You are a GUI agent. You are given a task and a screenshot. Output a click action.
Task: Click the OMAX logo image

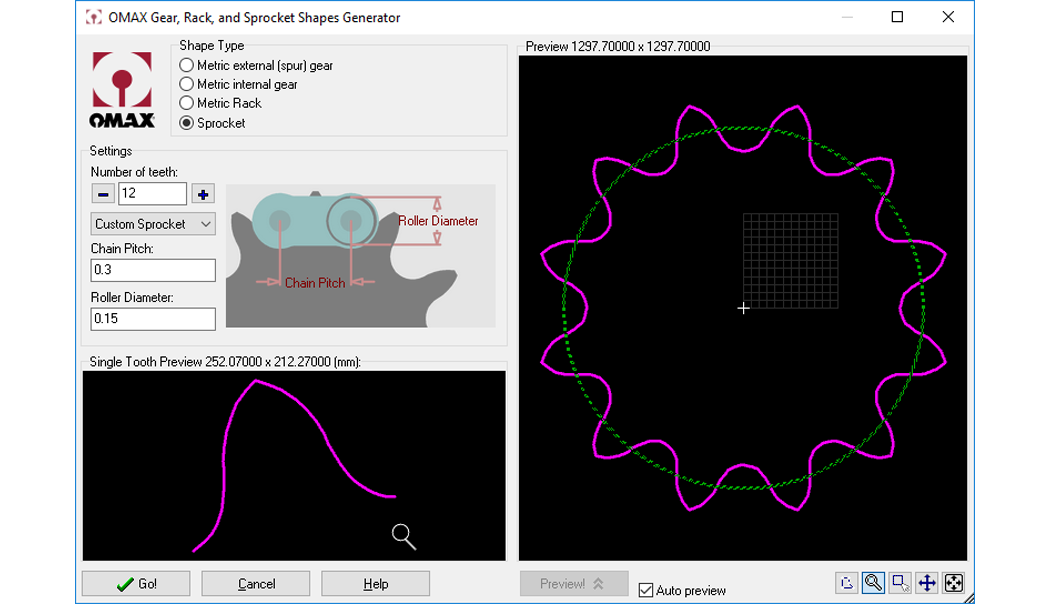pyautogui.click(x=123, y=91)
